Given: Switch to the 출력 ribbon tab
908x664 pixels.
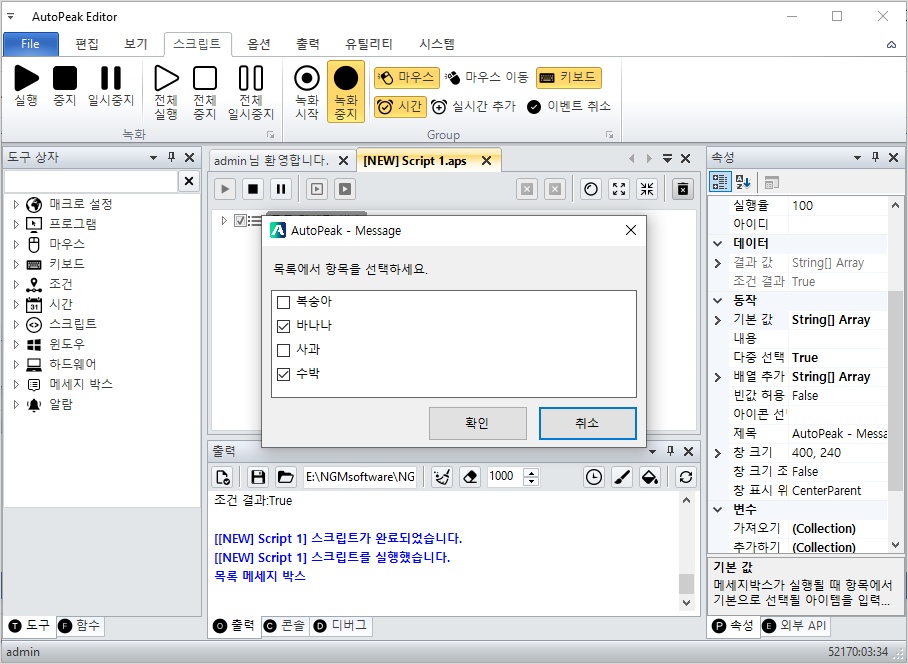Looking at the screenshot, I should coord(307,44).
